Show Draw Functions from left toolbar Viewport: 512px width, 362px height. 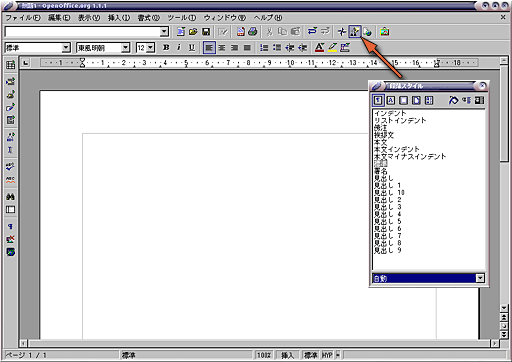tap(10, 107)
